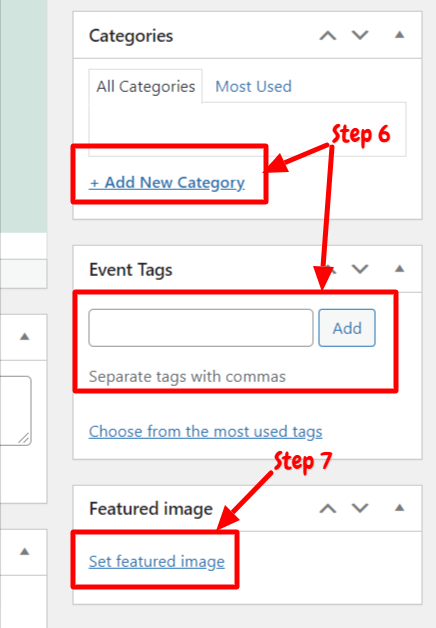
Task: Click the Set featured image link
Action: click(157, 562)
